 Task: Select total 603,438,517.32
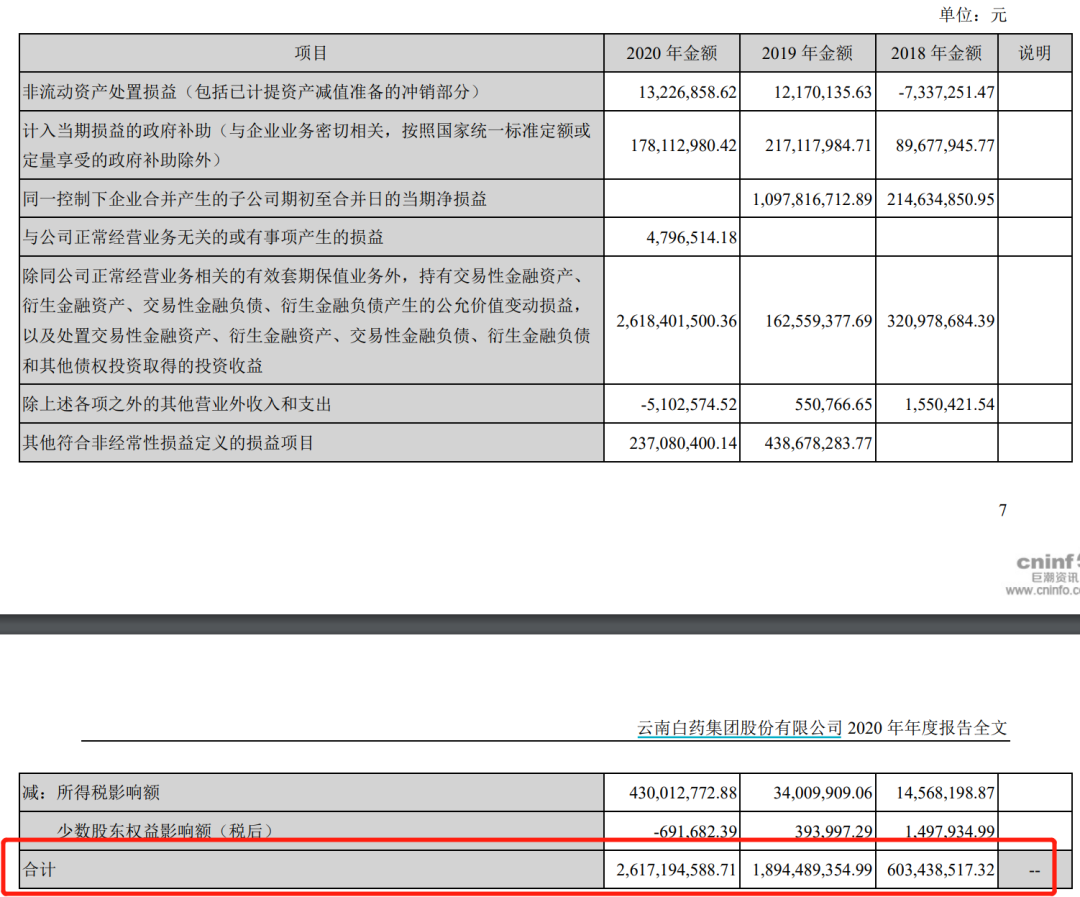tap(941, 870)
